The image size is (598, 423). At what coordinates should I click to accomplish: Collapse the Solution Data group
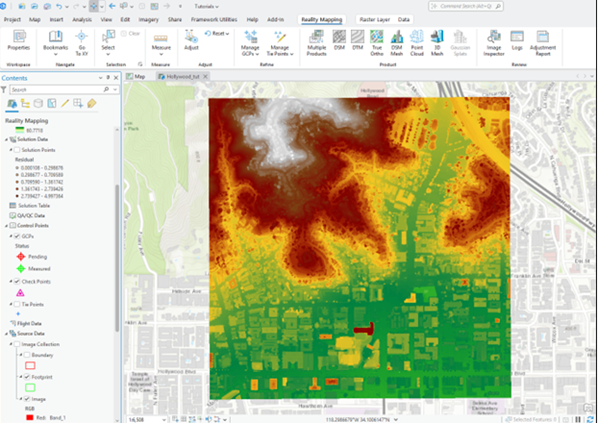pos(6,140)
